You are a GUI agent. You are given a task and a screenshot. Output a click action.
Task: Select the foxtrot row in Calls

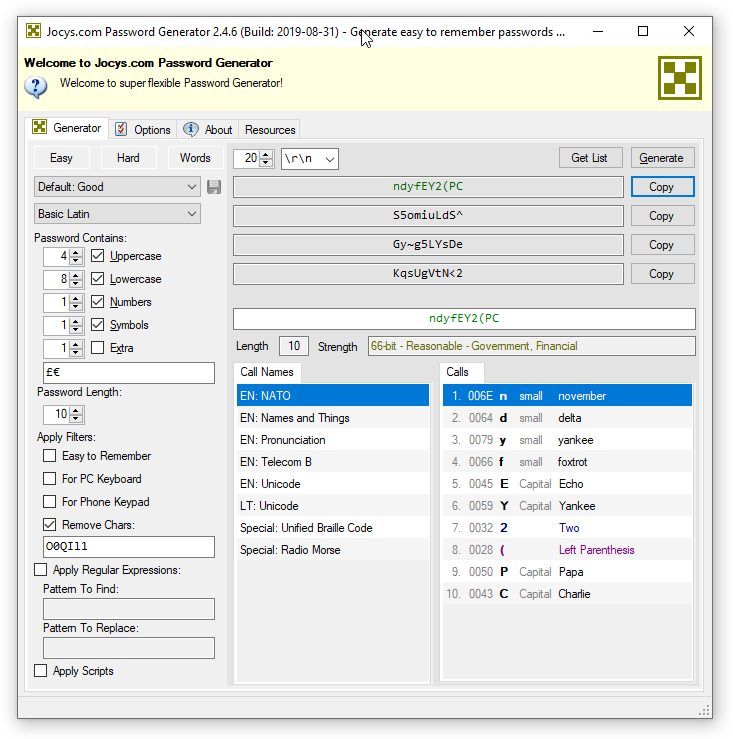point(567,462)
